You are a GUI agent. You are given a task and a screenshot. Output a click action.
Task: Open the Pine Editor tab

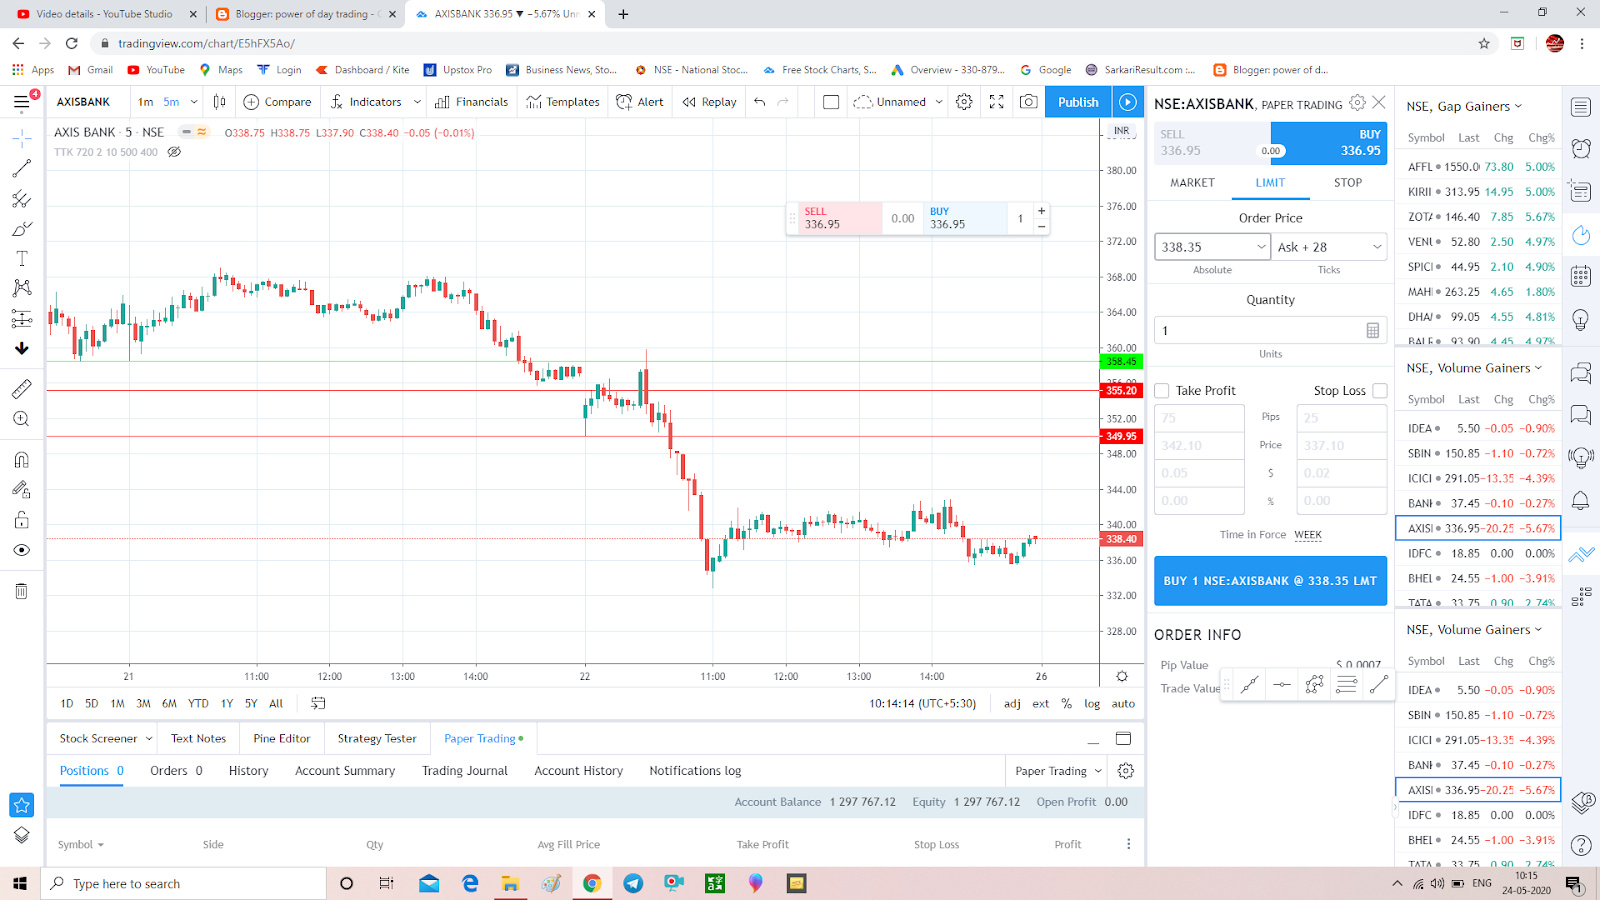pos(281,739)
